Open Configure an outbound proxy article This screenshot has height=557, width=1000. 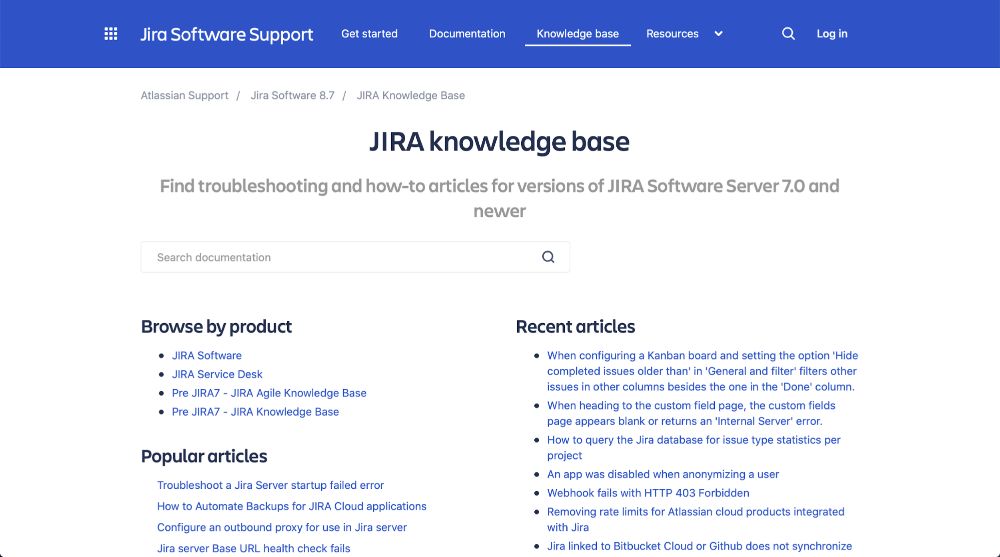(282, 527)
